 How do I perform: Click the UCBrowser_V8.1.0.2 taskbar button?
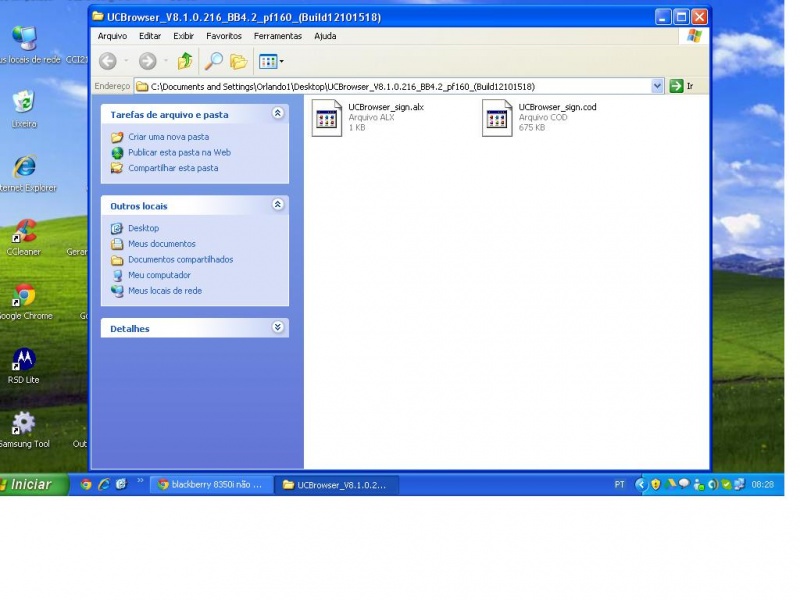click(x=336, y=485)
